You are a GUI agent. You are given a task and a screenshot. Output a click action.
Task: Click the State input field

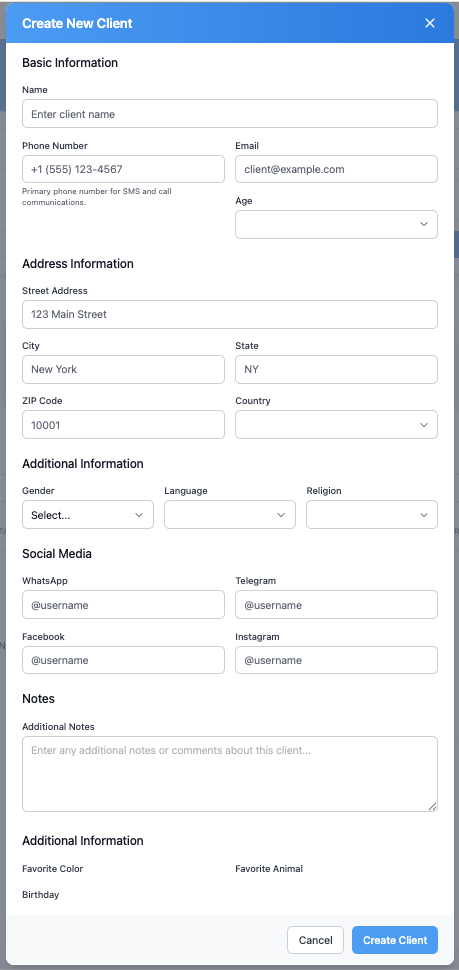(337, 369)
